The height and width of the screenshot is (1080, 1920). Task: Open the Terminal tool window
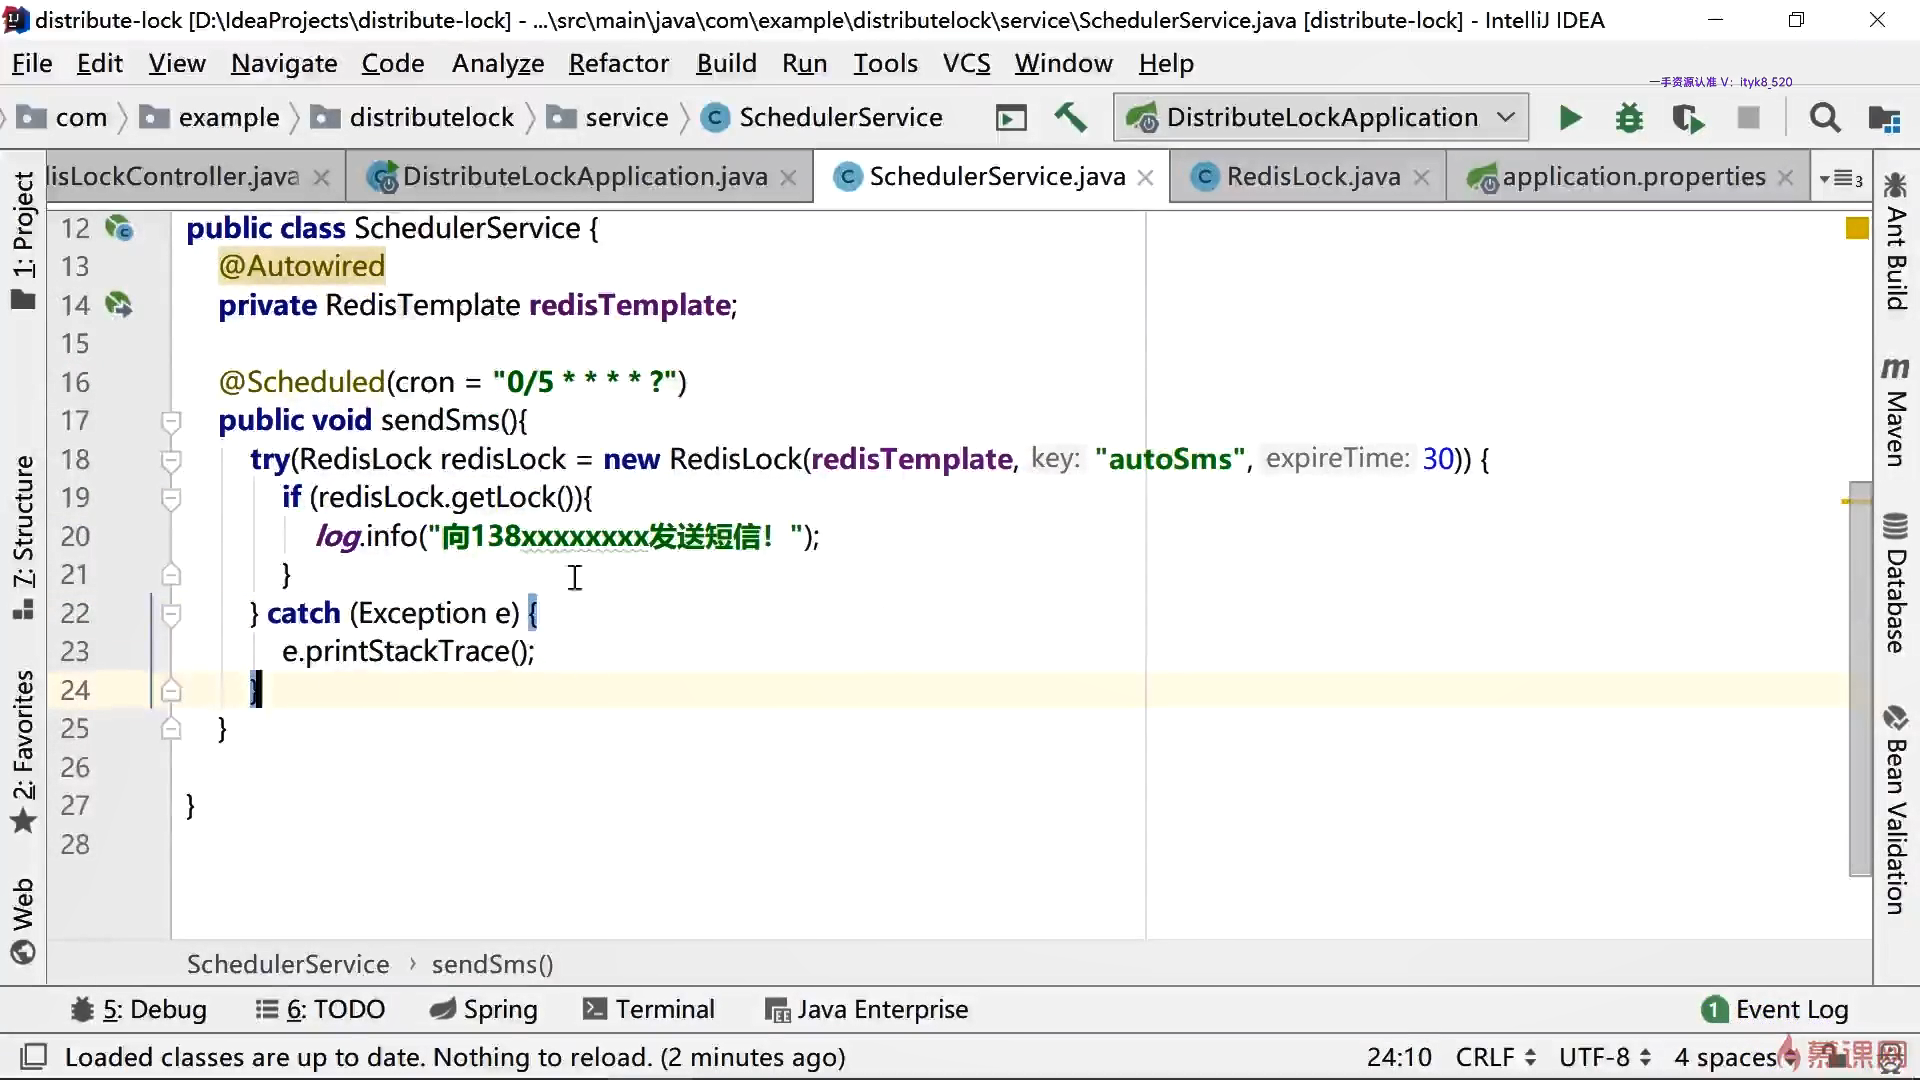coord(648,1009)
